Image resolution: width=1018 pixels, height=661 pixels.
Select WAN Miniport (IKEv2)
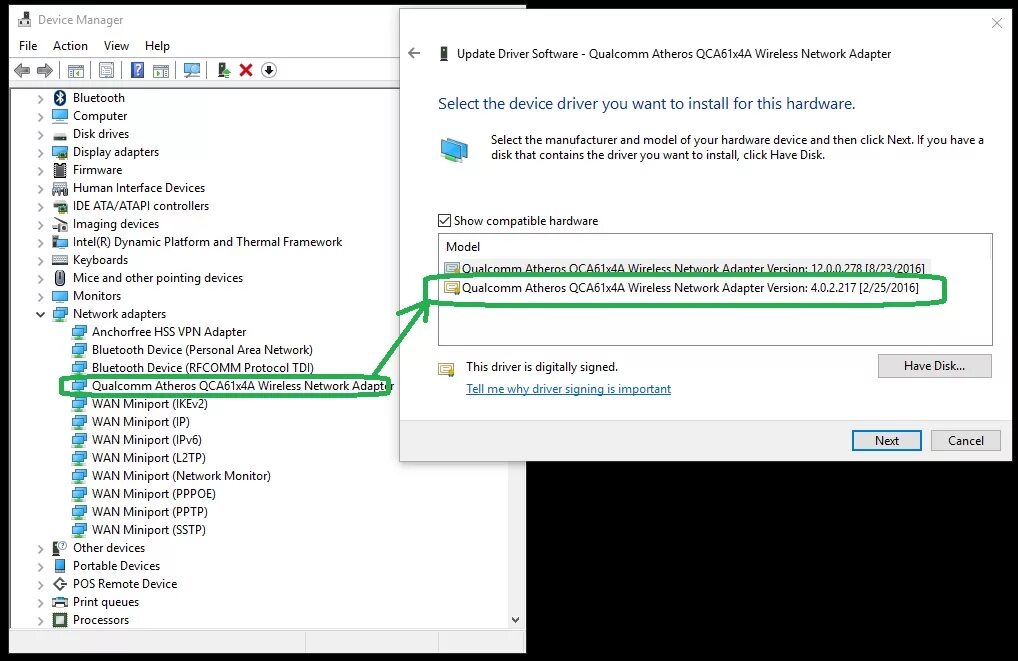click(140, 404)
